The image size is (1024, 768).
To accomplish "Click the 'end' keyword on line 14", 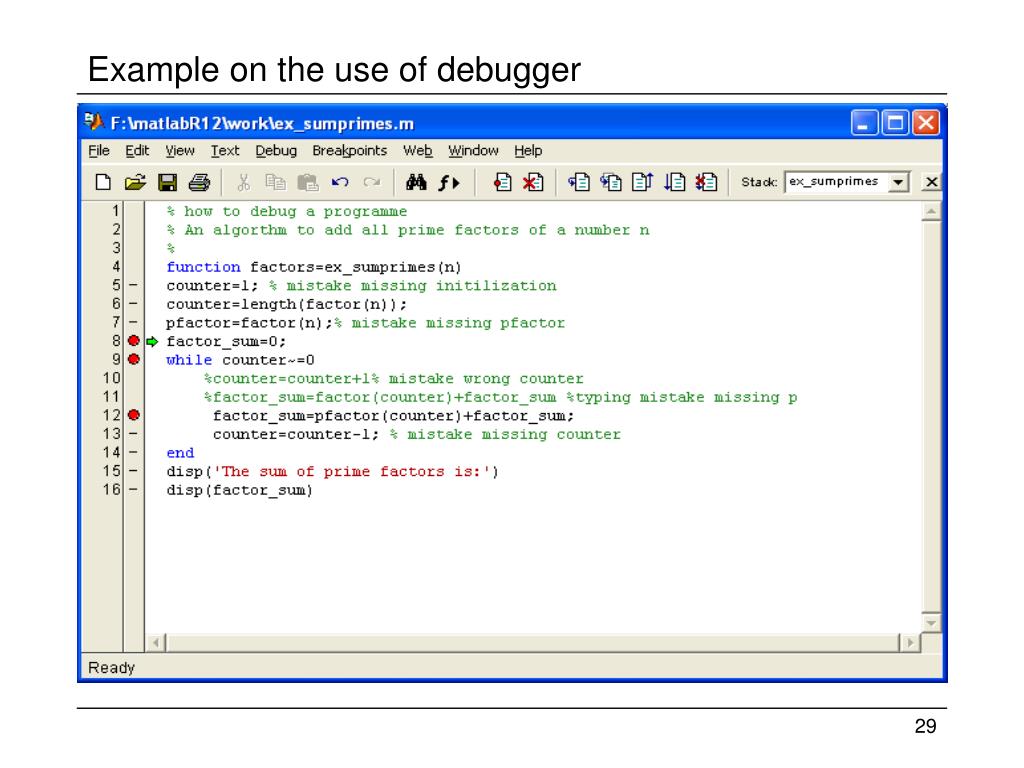I will [180, 453].
